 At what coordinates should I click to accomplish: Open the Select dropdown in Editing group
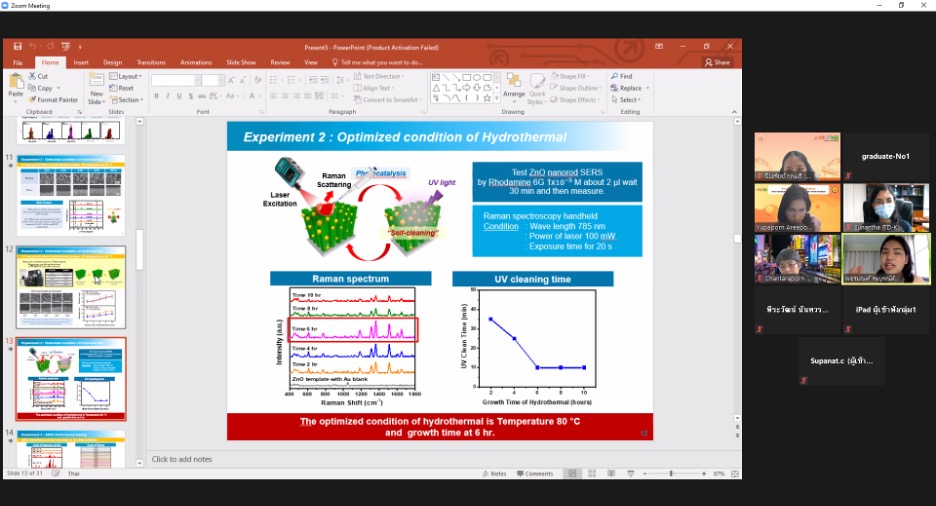[x=626, y=100]
